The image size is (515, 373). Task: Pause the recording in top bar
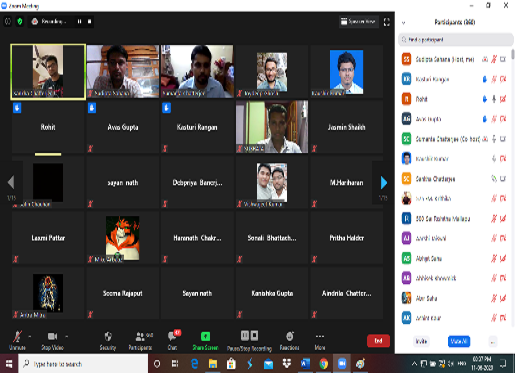(x=79, y=22)
